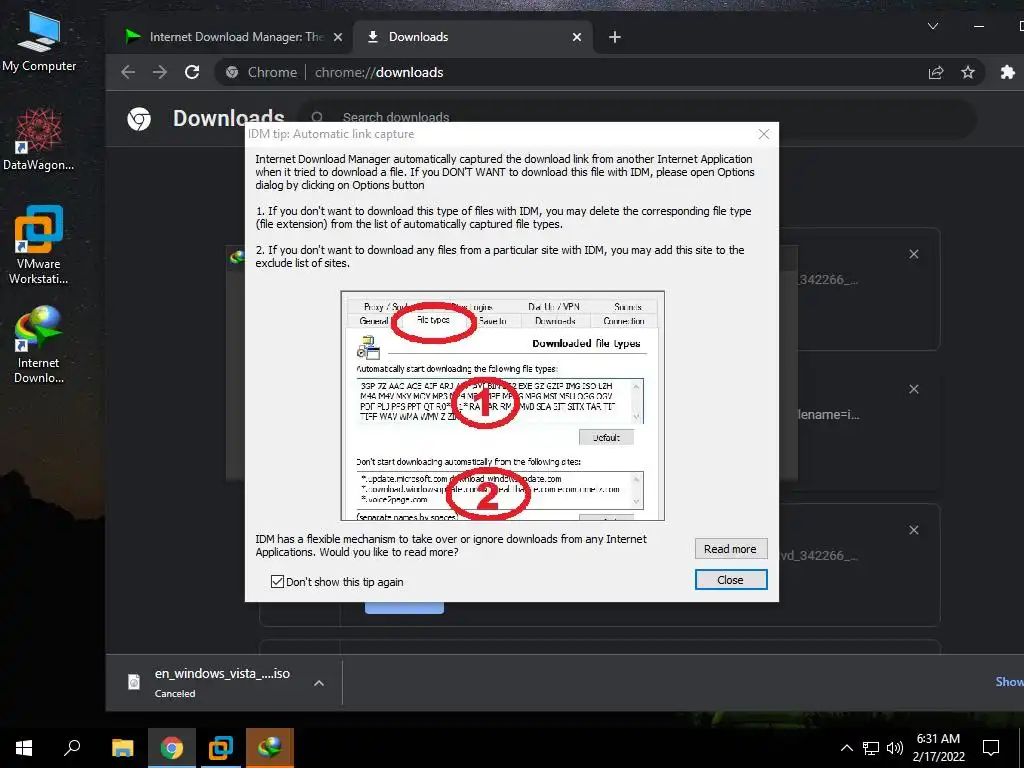Image resolution: width=1024 pixels, height=768 pixels.
Task: Show hidden system tray icons
Action: tap(846, 748)
